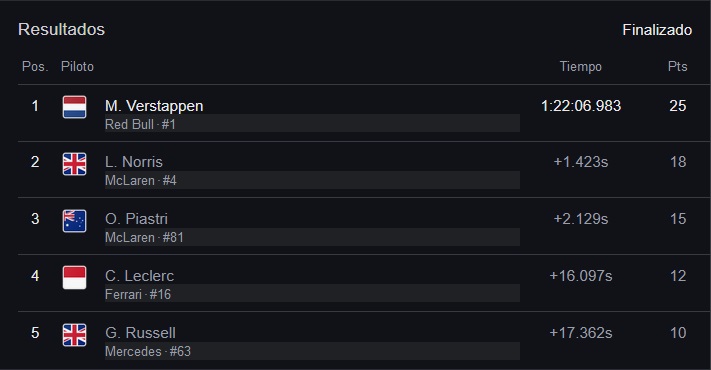Image resolution: width=711 pixels, height=370 pixels.
Task: Click the Piloto column header
Action: coord(78,67)
